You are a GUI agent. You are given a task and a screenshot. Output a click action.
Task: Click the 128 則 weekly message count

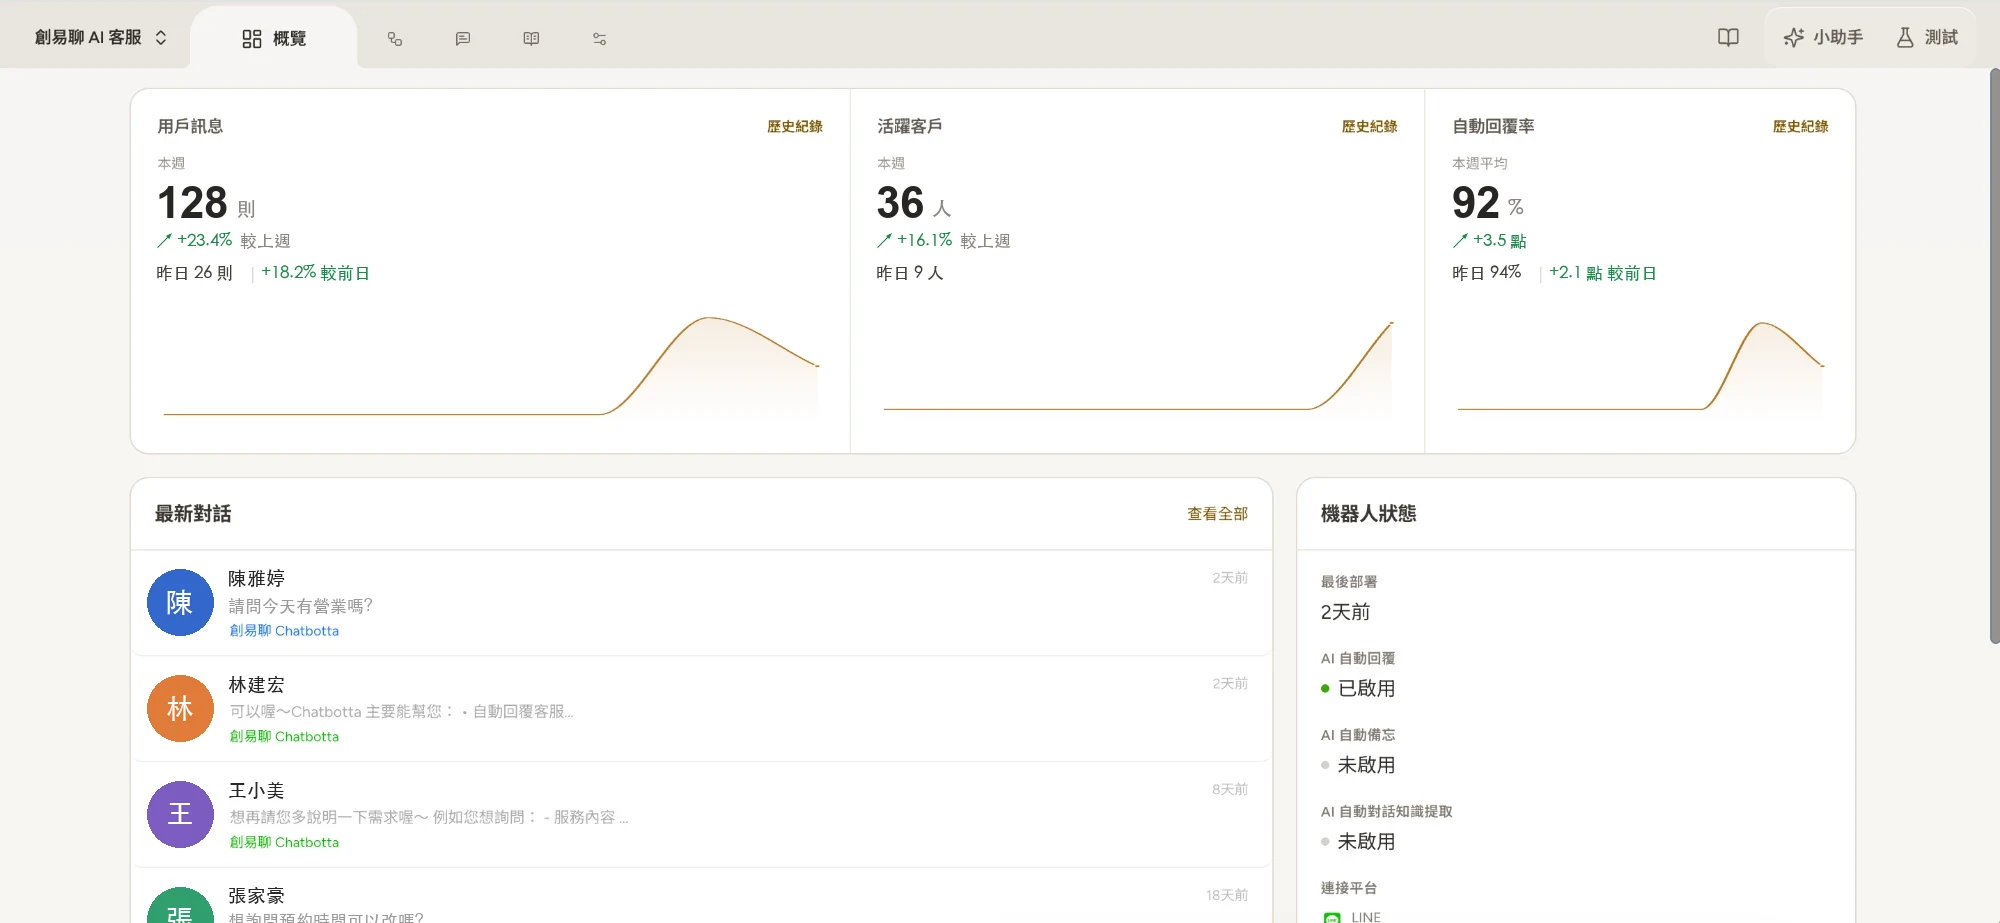coord(206,203)
